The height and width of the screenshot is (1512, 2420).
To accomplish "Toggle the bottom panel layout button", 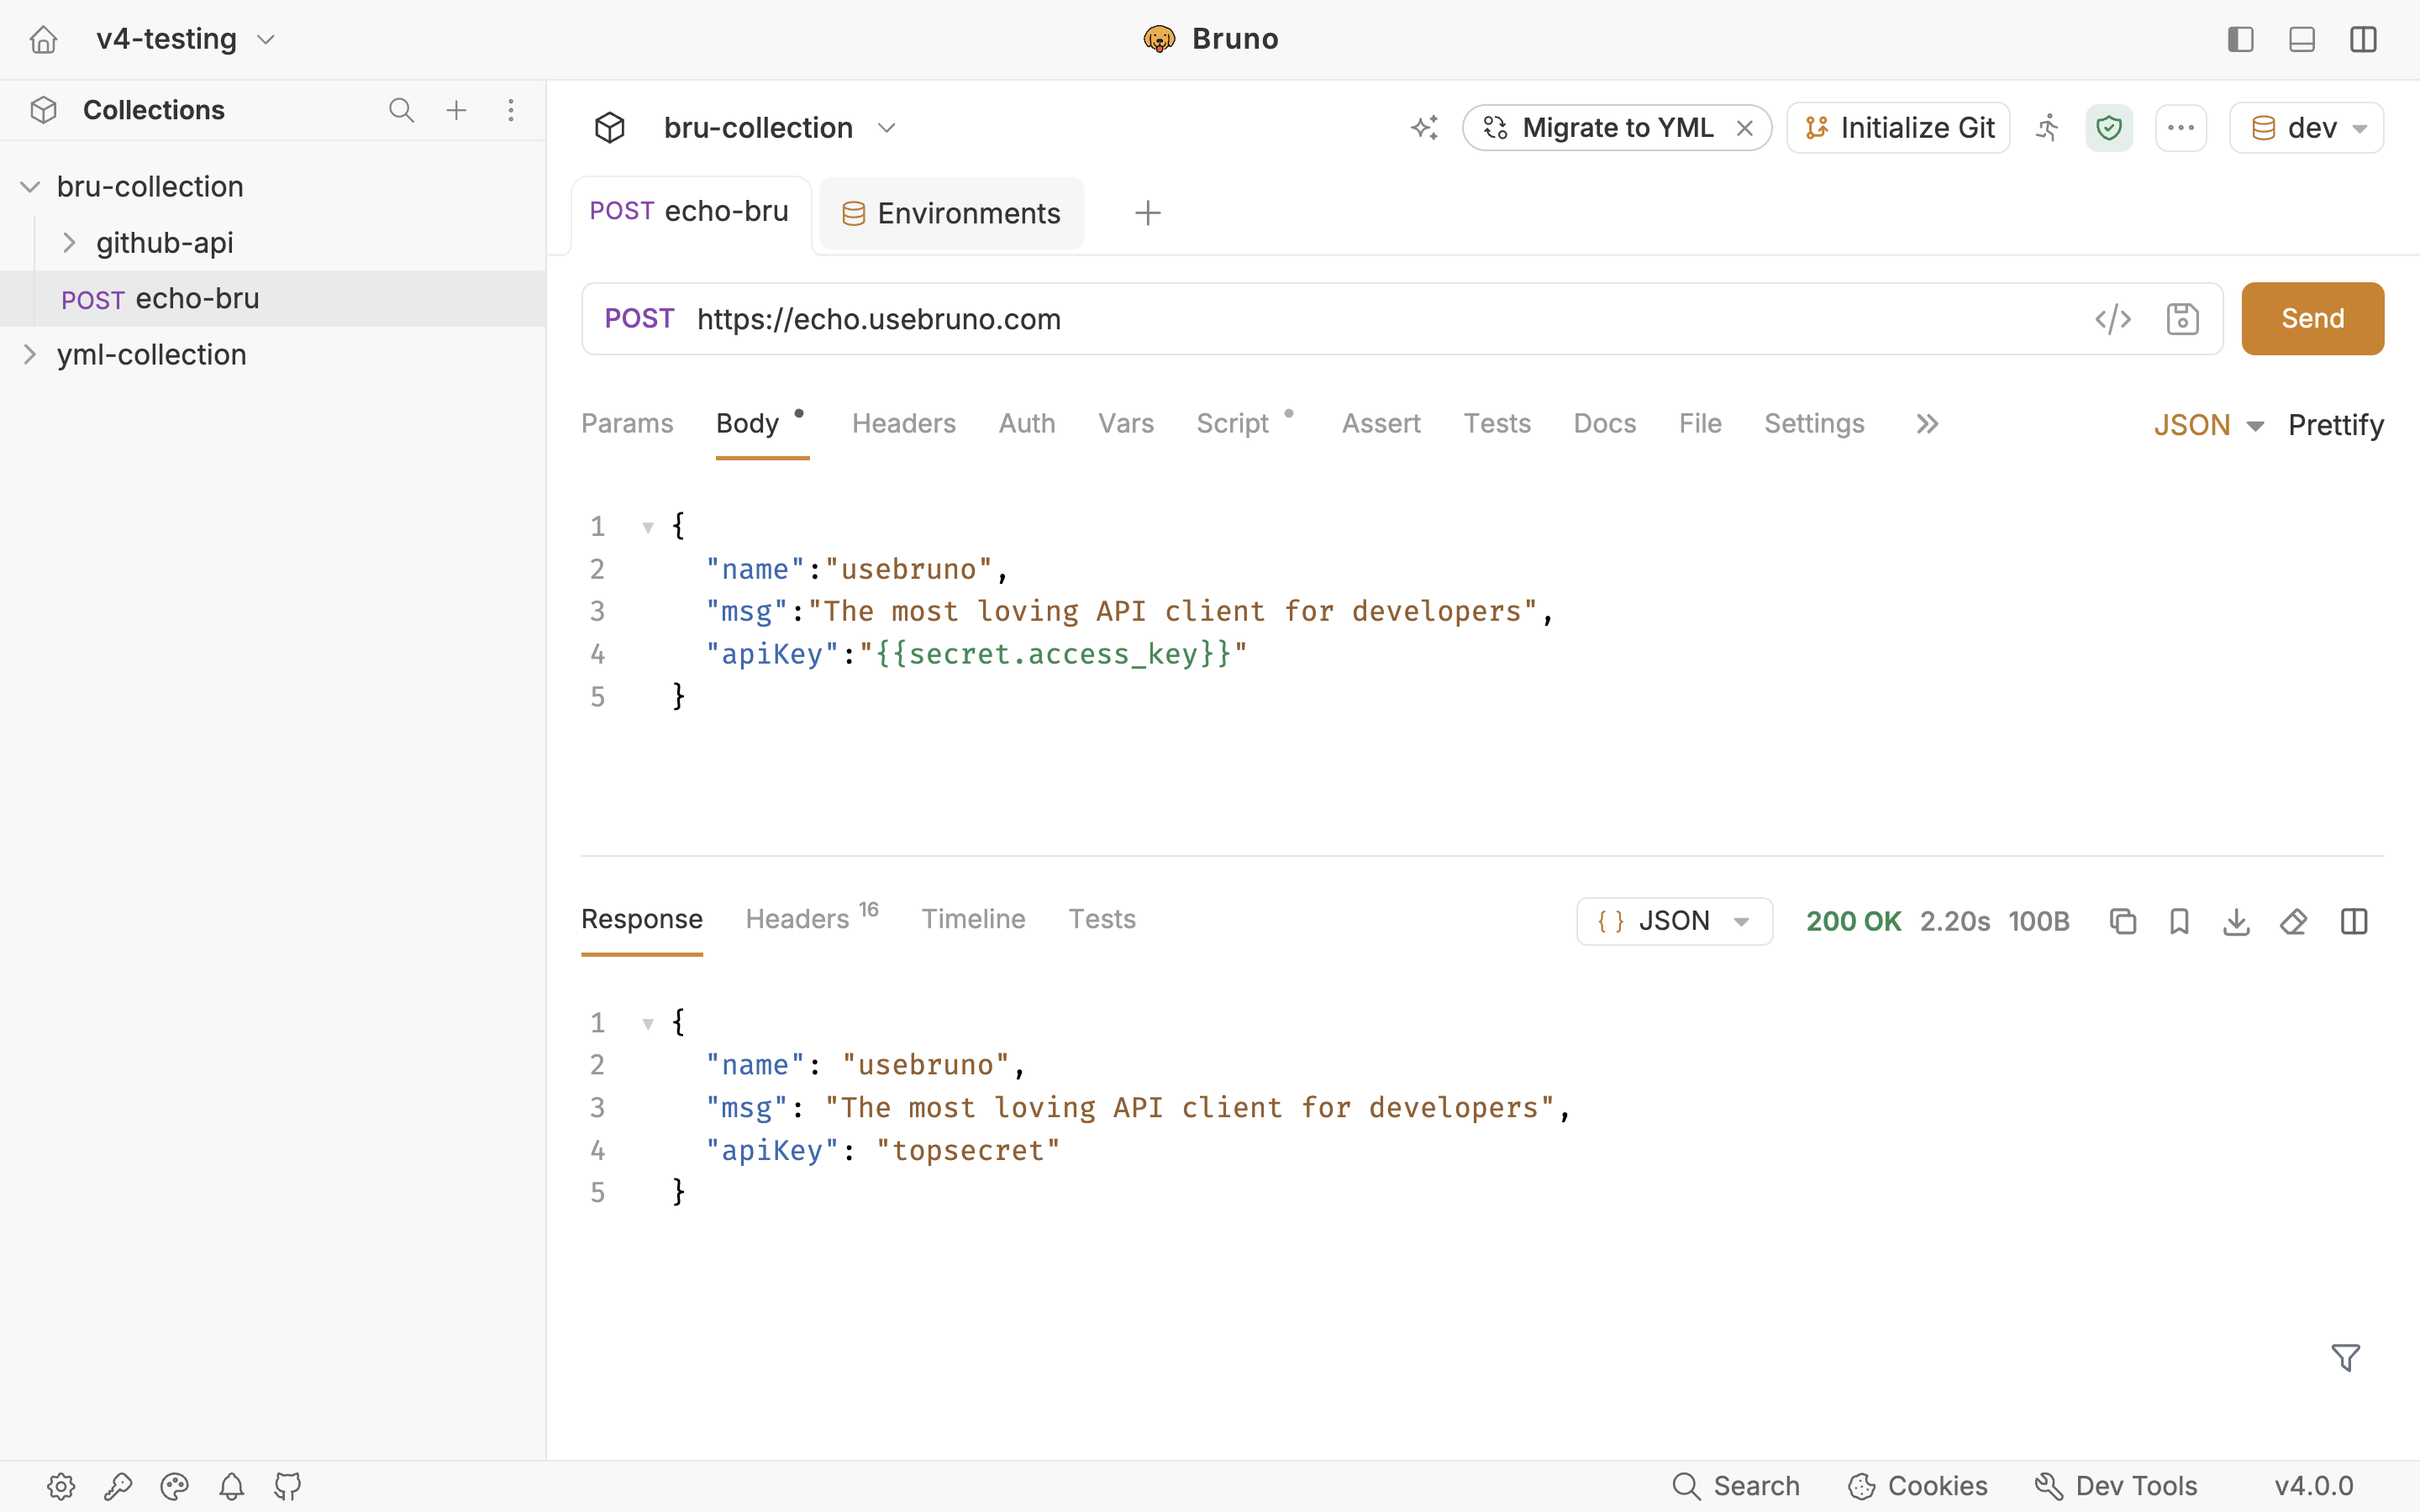I will pyautogui.click(x=2302, y=39).
